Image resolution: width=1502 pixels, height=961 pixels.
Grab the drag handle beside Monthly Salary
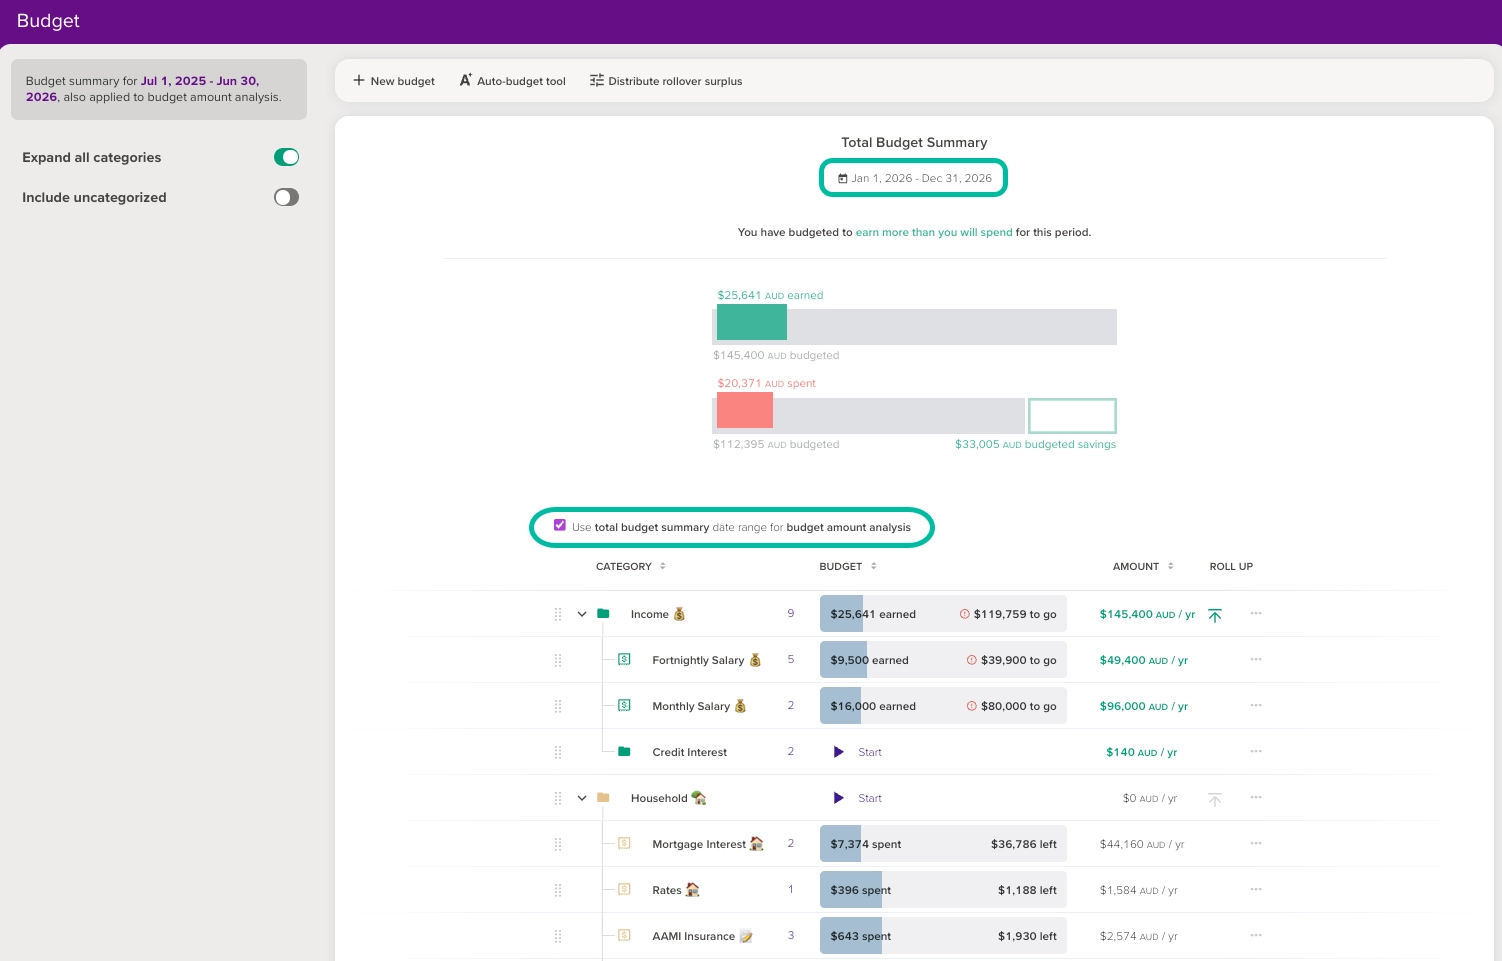(x=558, y=706)
